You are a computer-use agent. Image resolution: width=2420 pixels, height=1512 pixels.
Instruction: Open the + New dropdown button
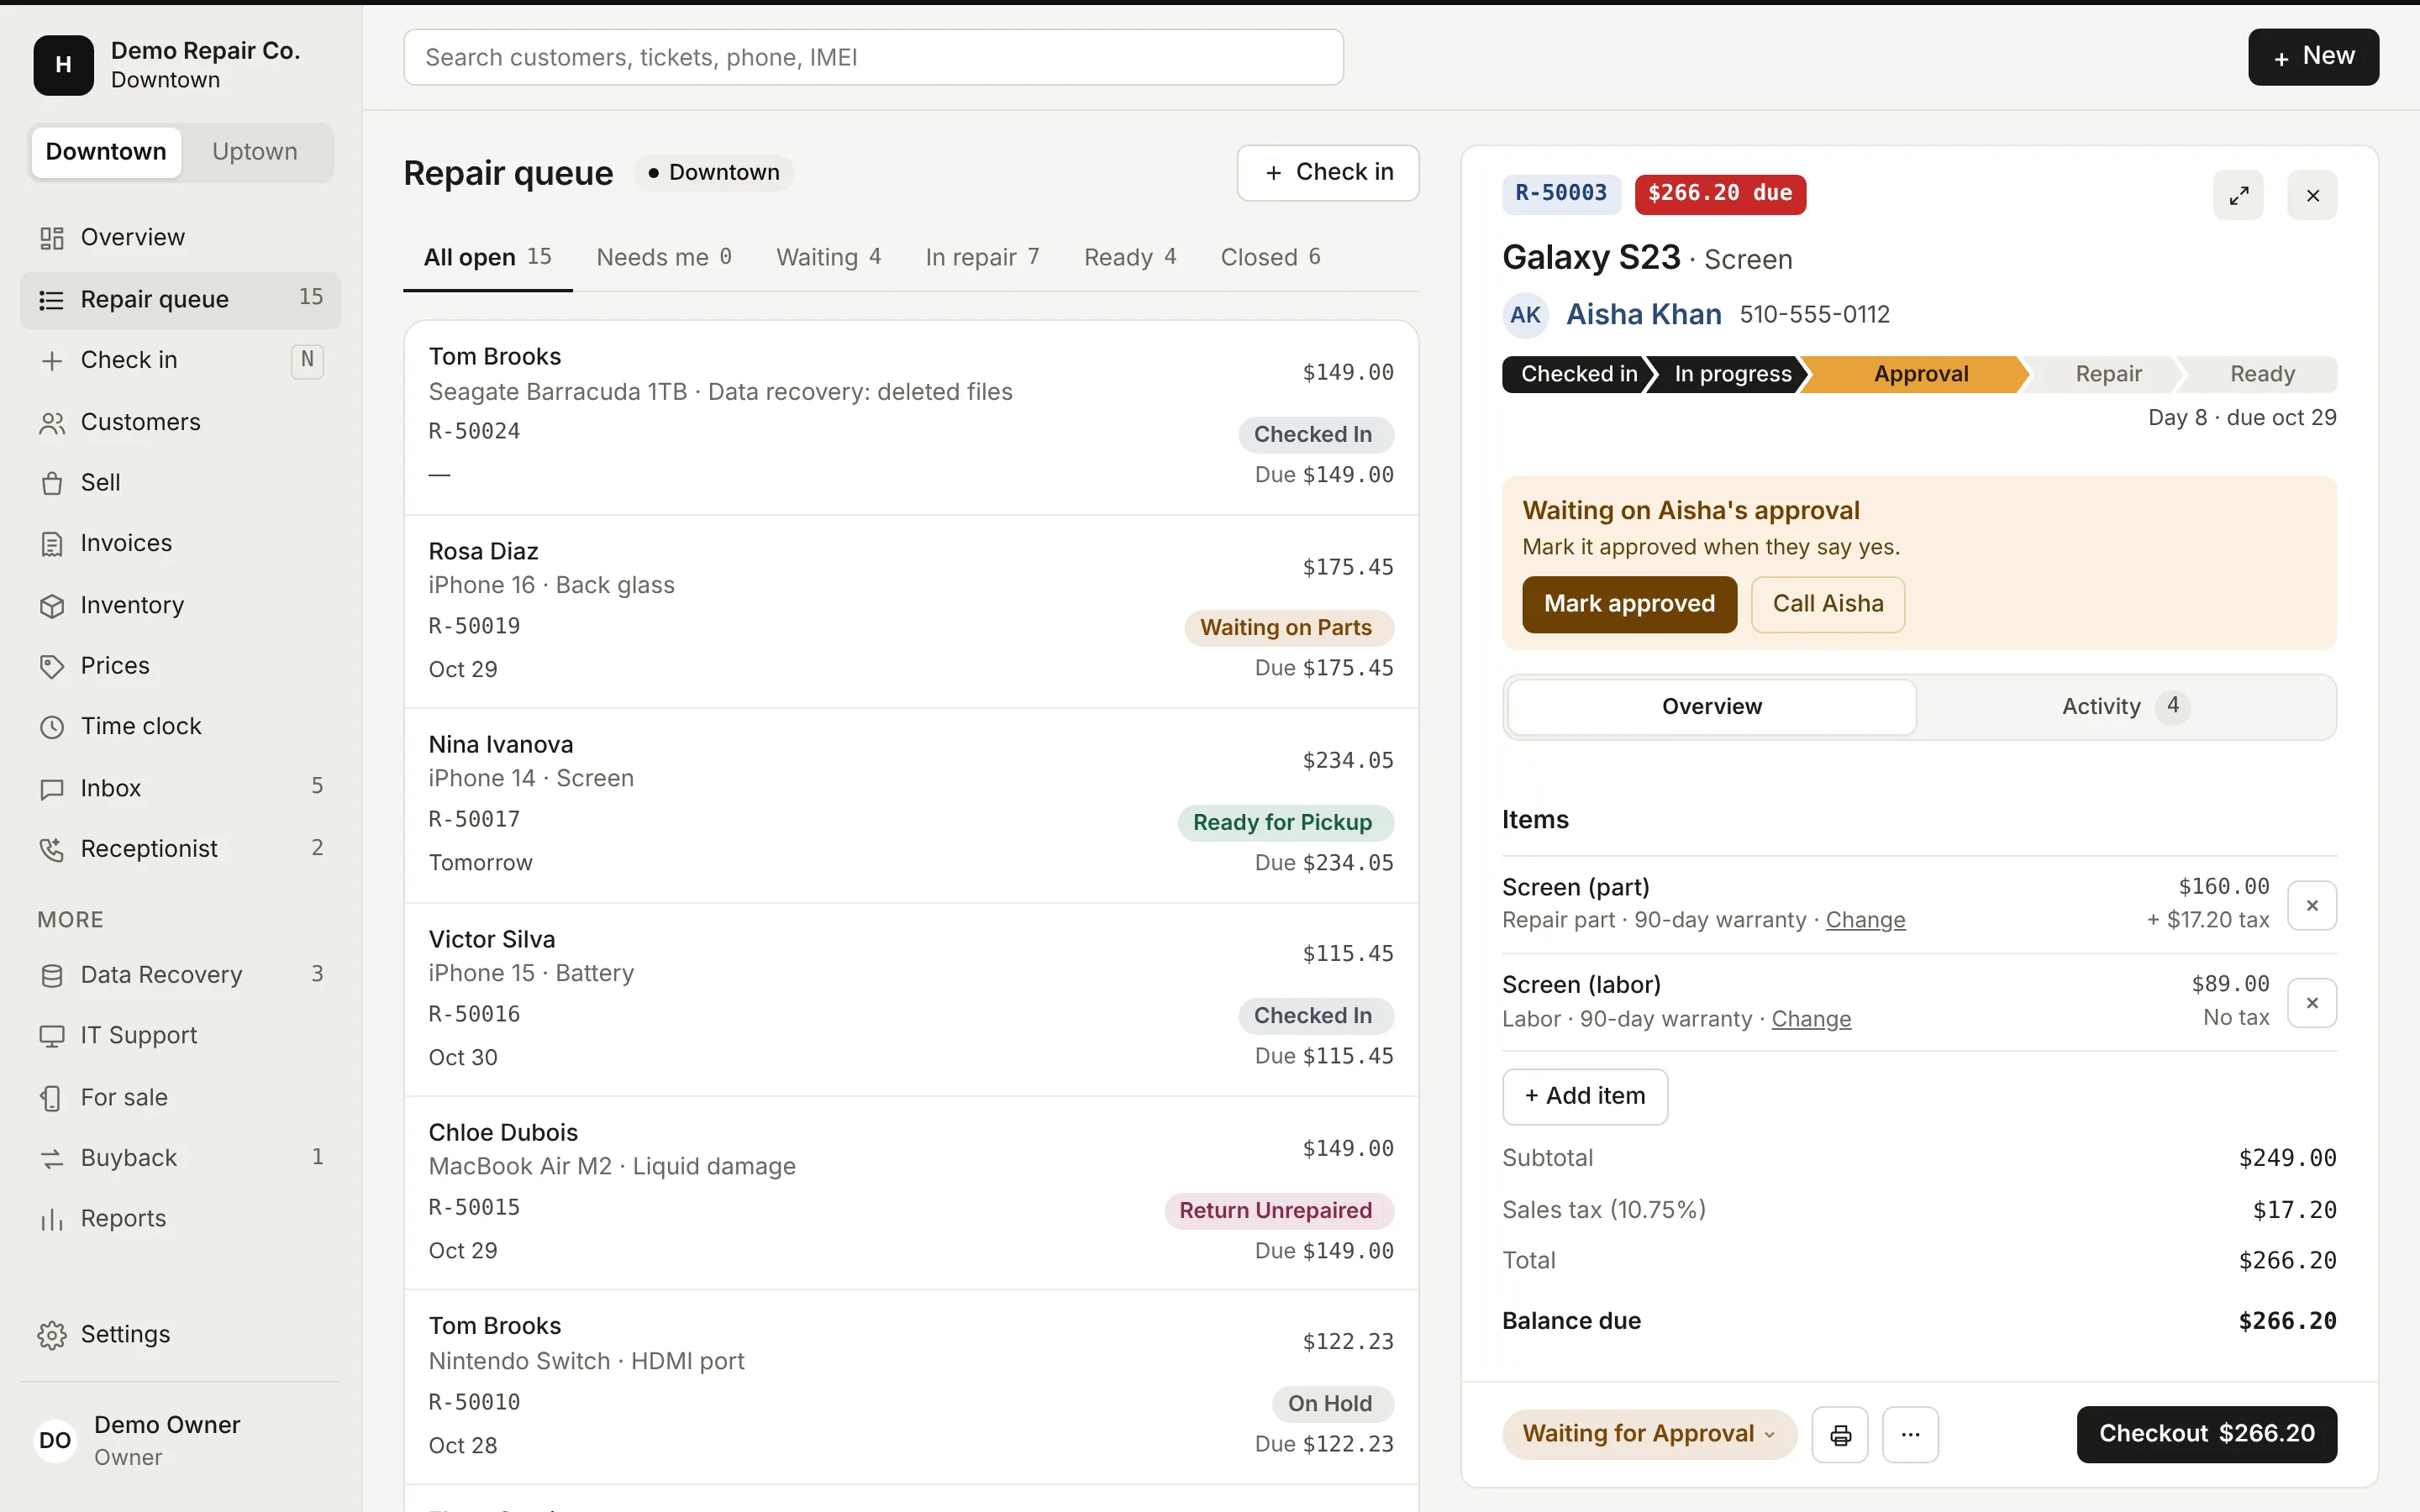(2313, 57)
